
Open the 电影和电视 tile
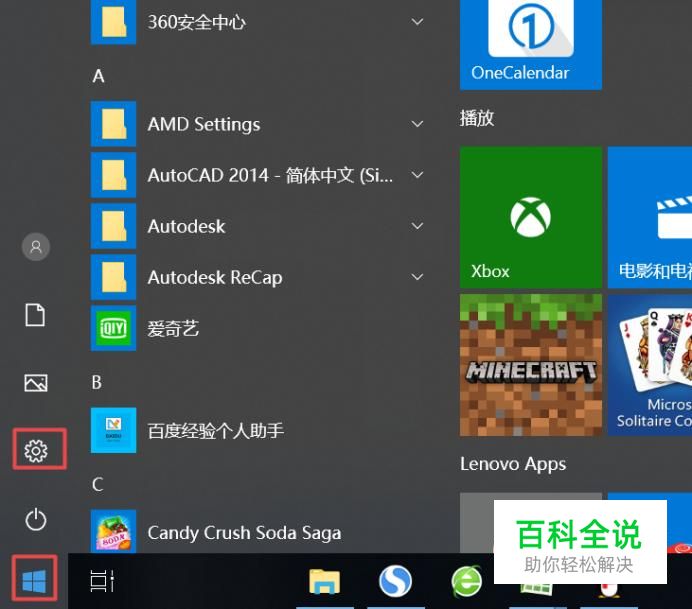[650, 218]
